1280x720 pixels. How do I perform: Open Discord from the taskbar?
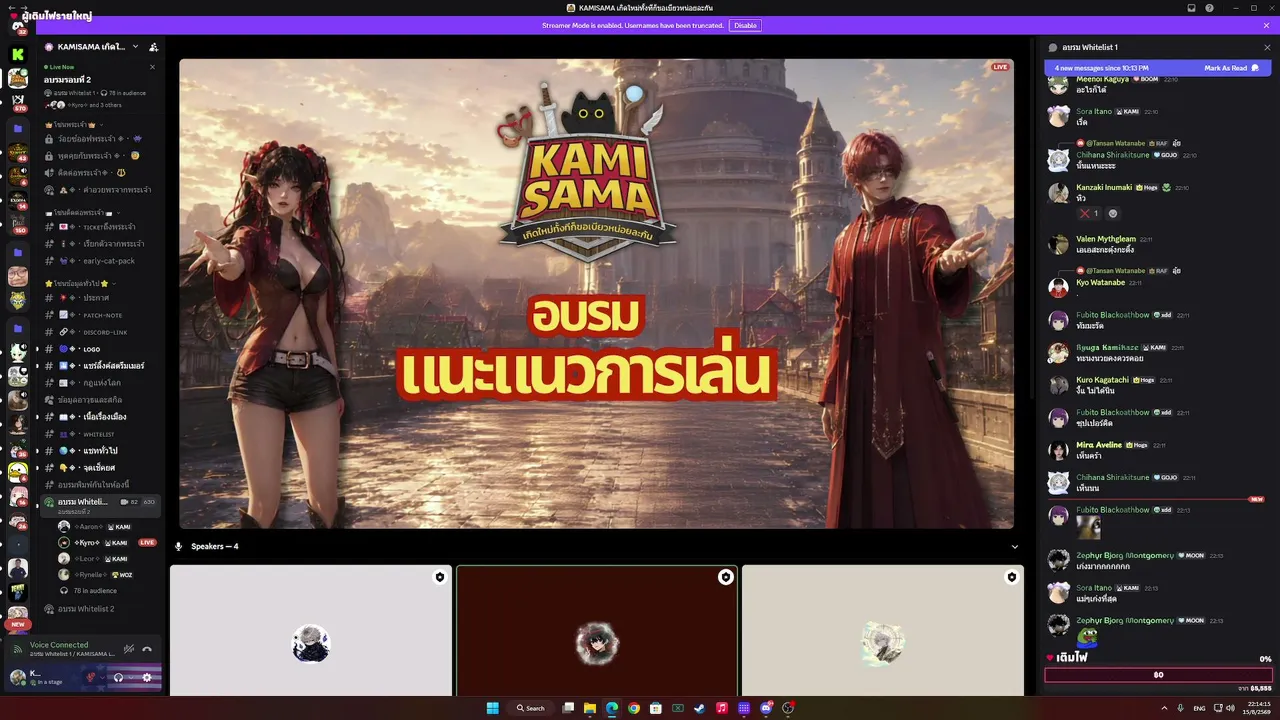[x=766, y=708]
